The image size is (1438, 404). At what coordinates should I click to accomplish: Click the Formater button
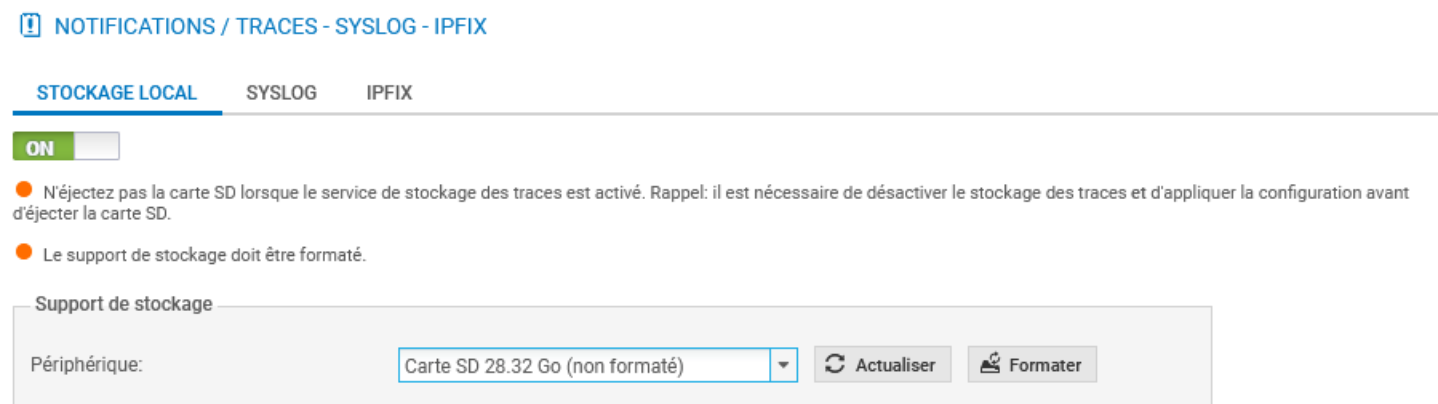[1032, 365]
